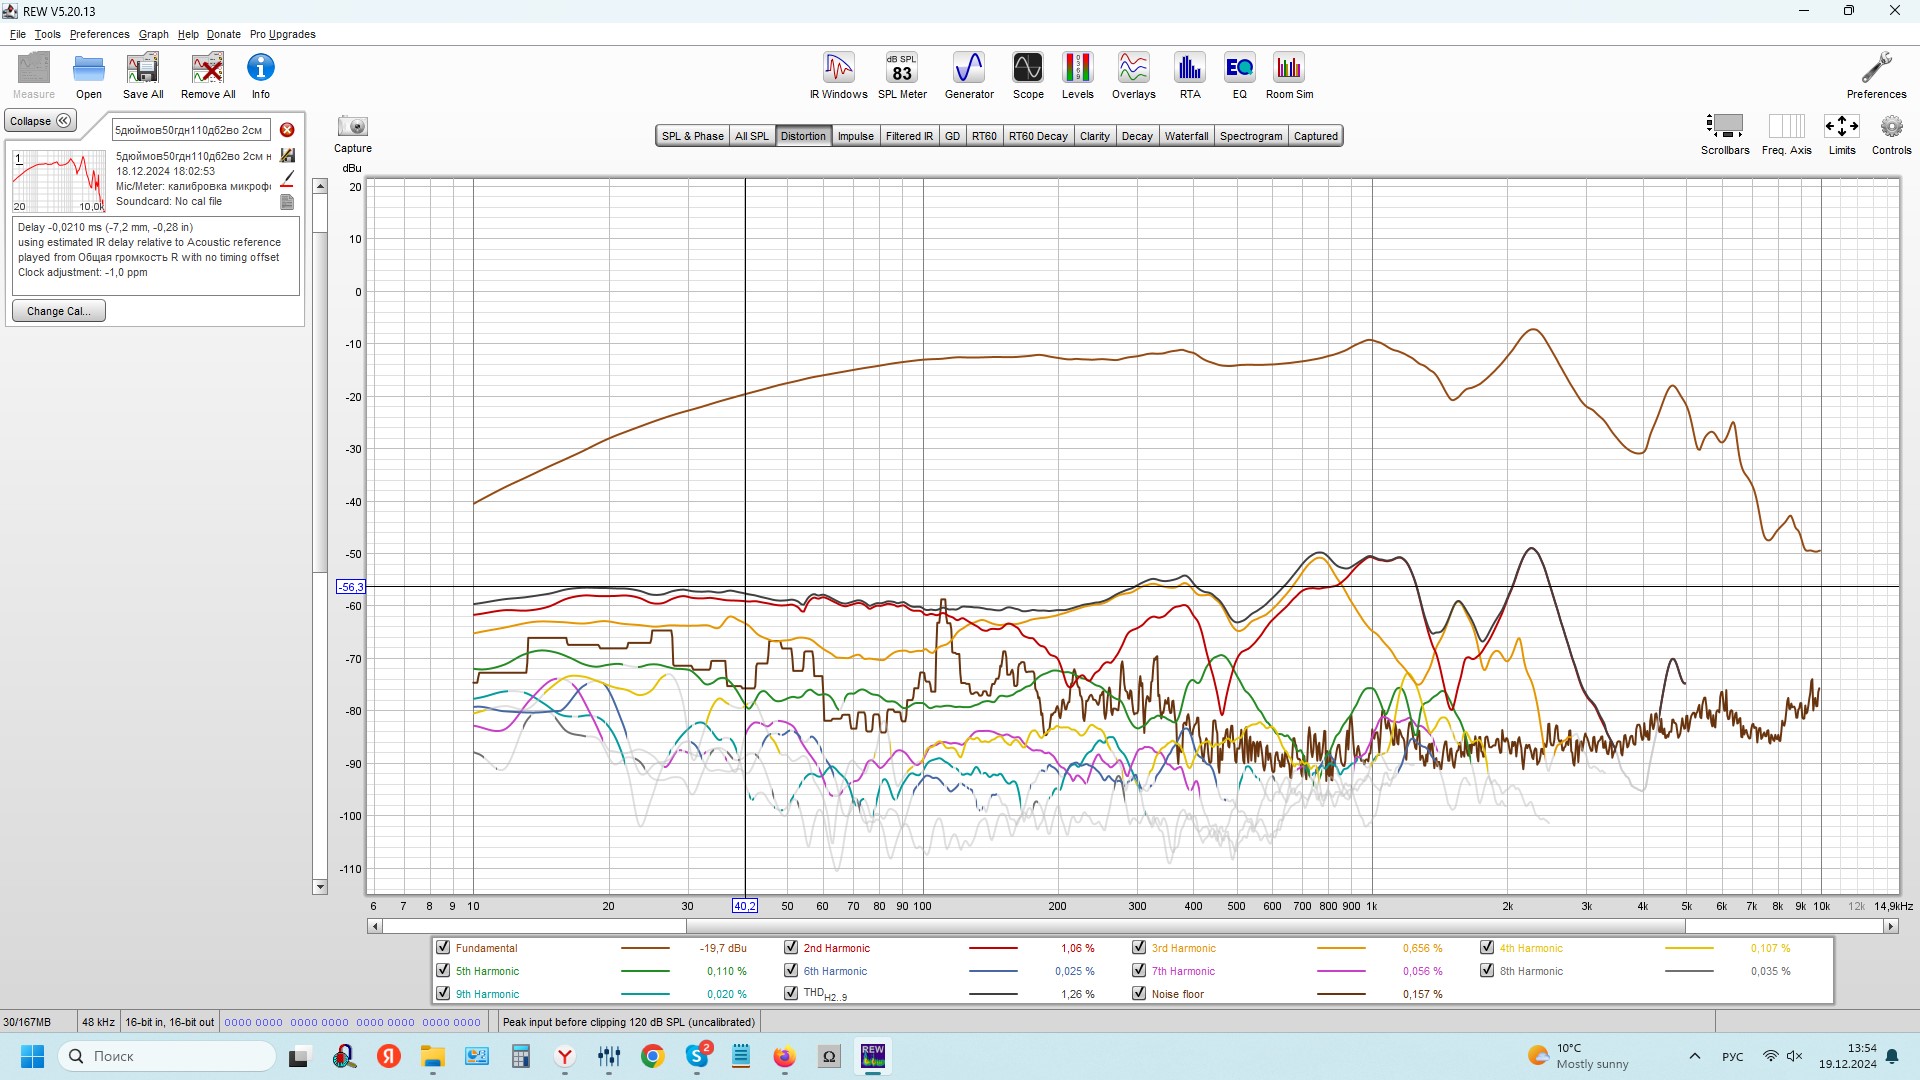Image resolution: width=1920 pixels, height=1080 pixels.
Task: Open the Graph menu
Action: point(153,34)
